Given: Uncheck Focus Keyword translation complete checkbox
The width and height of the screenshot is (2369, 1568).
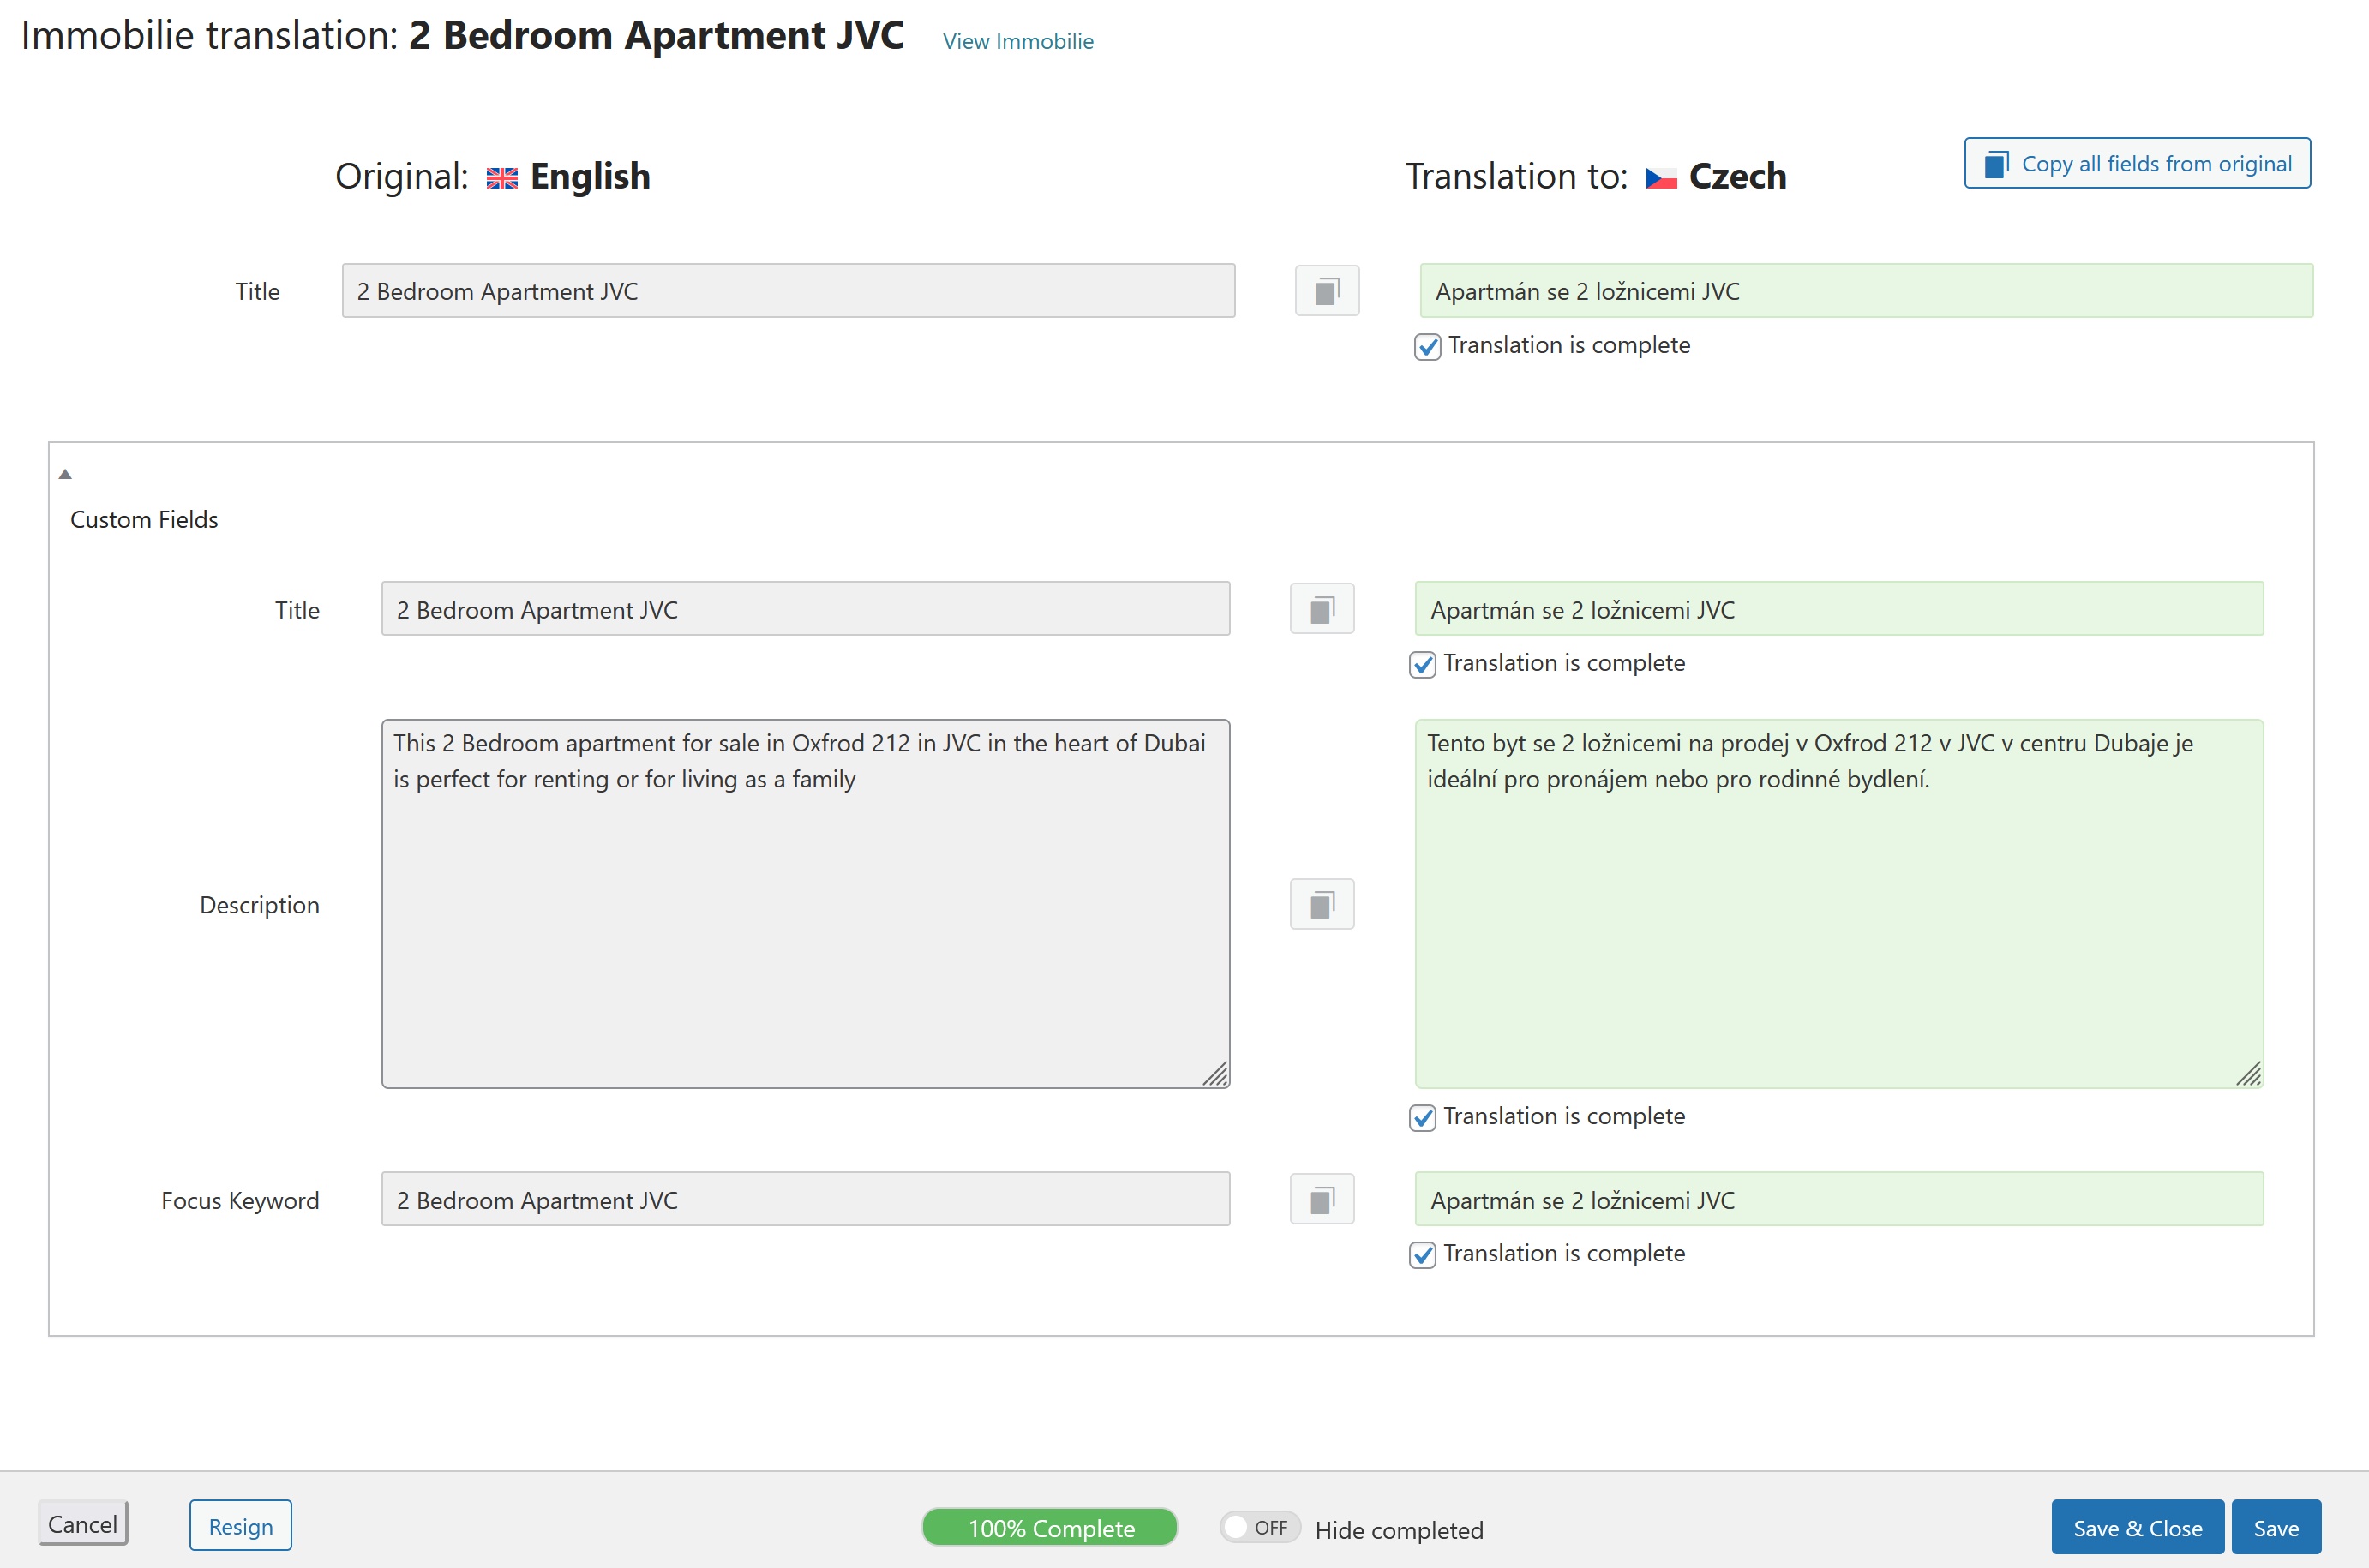Looking at the screenshot, I should point(1422,1254).
